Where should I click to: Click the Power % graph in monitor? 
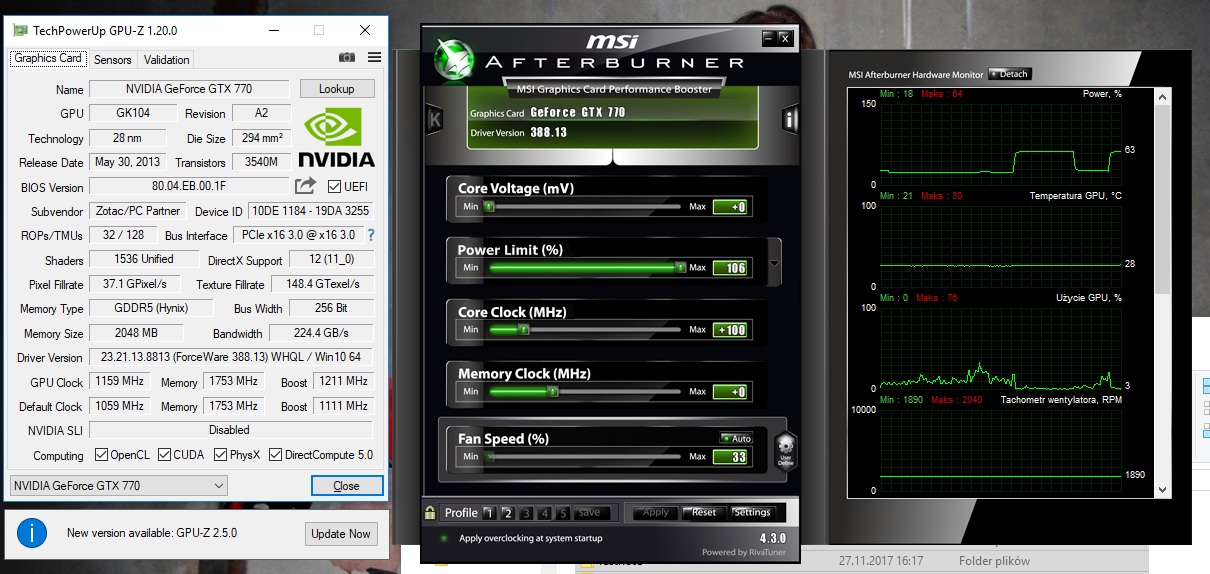tap(1001, 143)
